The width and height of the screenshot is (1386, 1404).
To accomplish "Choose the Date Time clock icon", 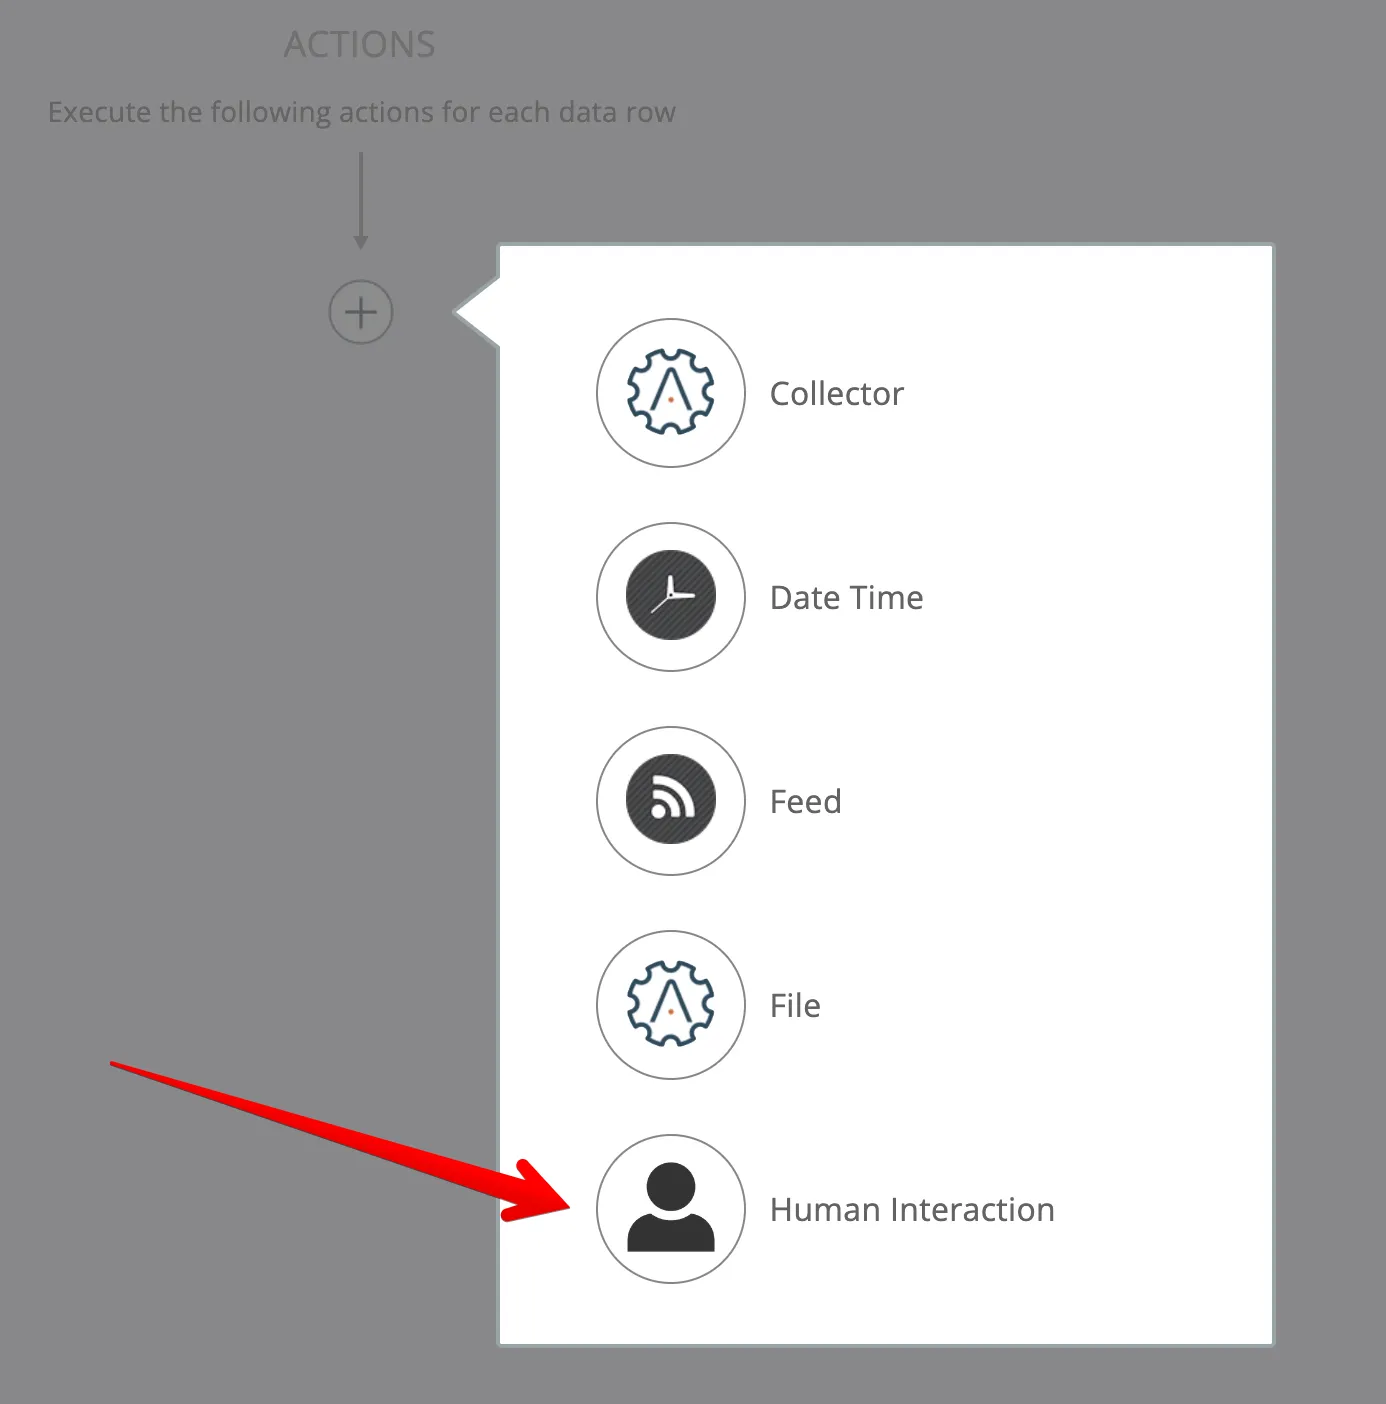I will (x=670, y=596).
